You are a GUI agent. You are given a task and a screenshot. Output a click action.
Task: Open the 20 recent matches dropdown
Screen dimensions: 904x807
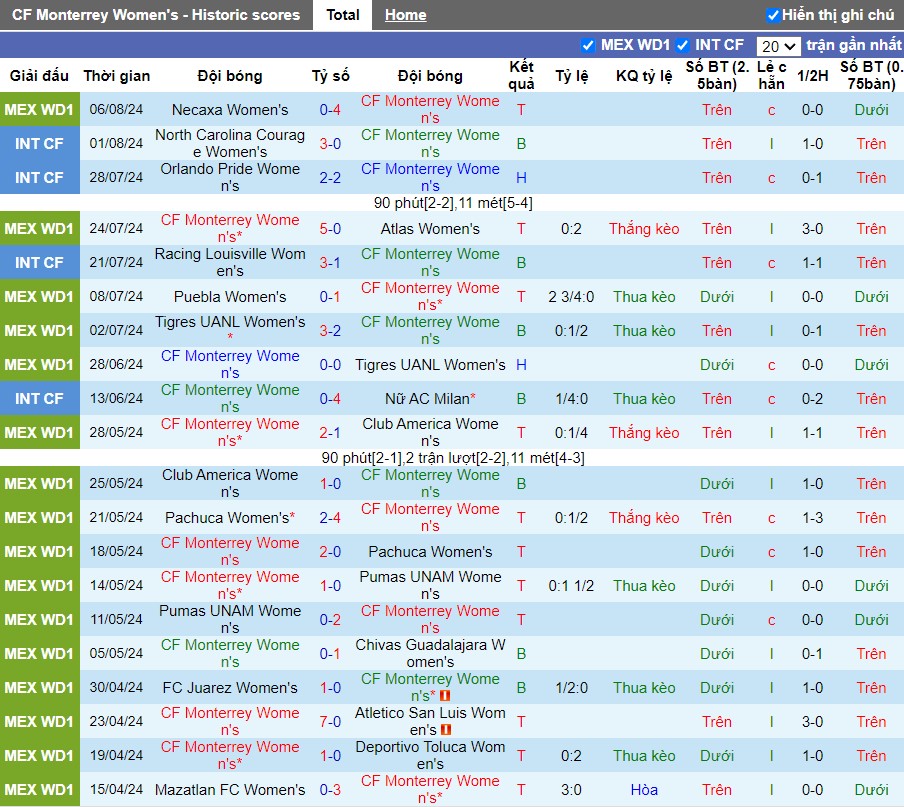tap(778, 46)
